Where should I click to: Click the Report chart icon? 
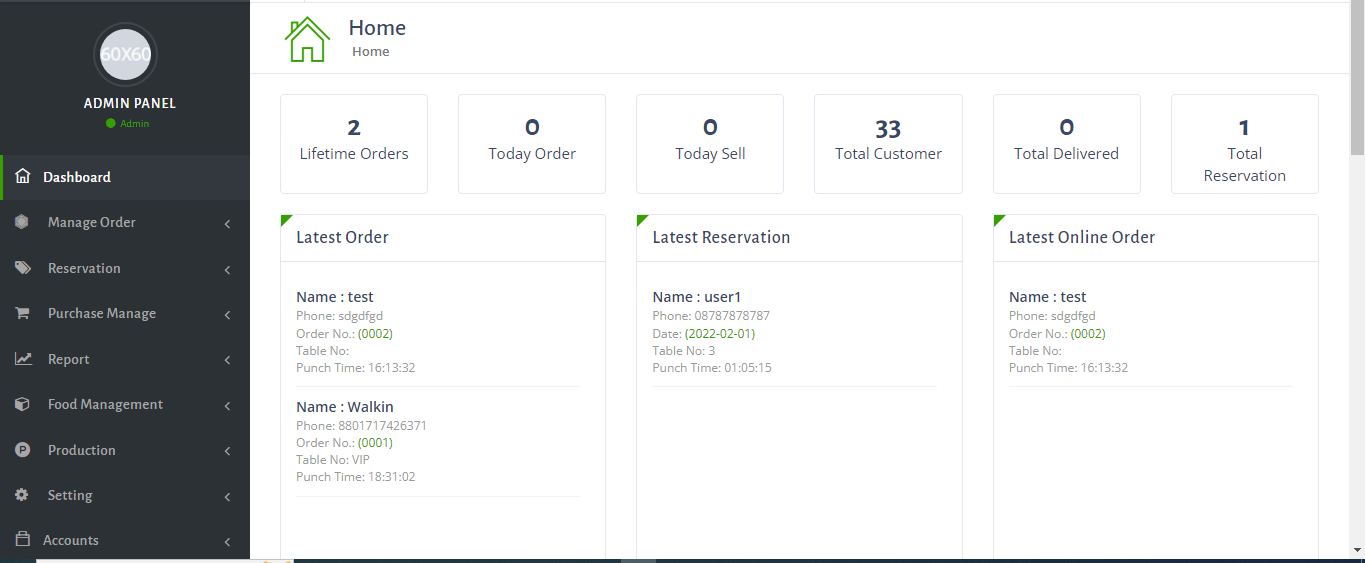coord(23,359)
